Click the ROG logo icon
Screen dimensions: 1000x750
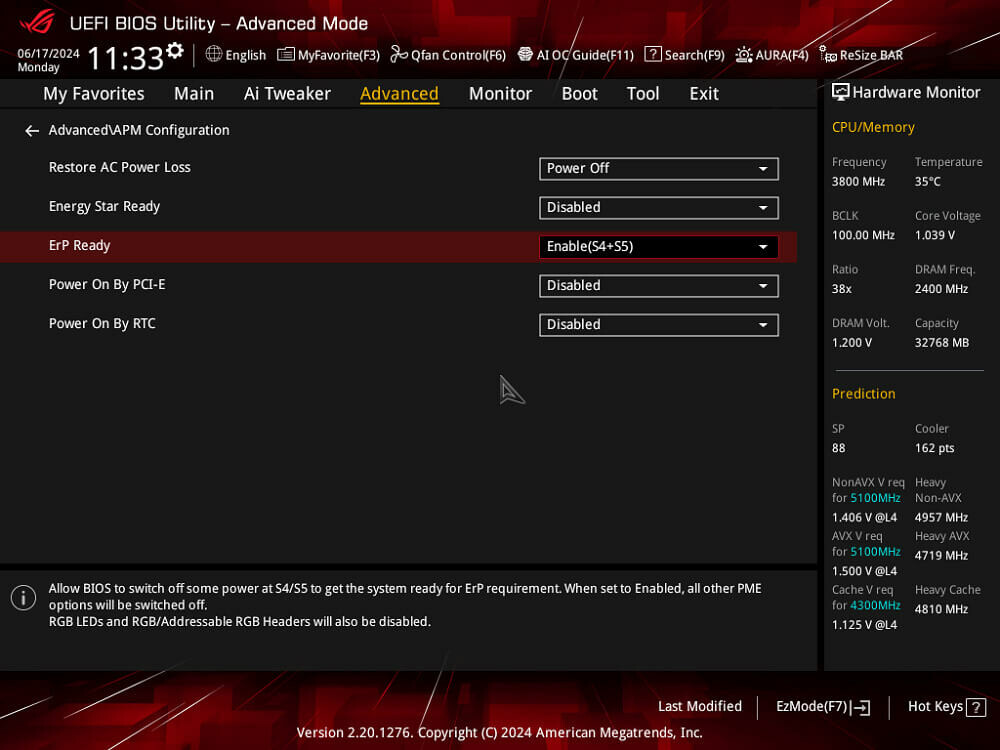[37, 22]
